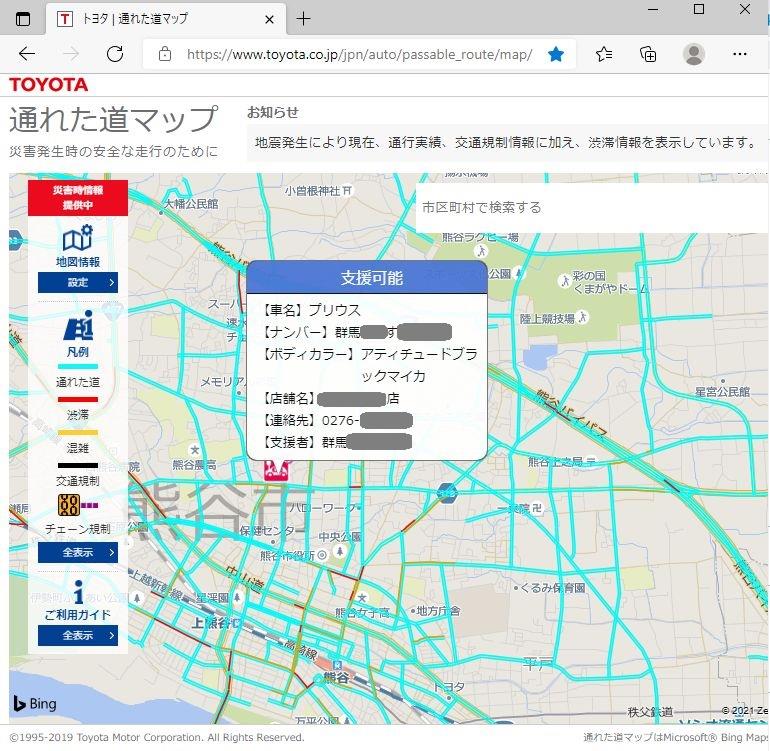The image size is (770, 751).
Task: Open the Favorites list icon
Action: (x=604, y=54)
